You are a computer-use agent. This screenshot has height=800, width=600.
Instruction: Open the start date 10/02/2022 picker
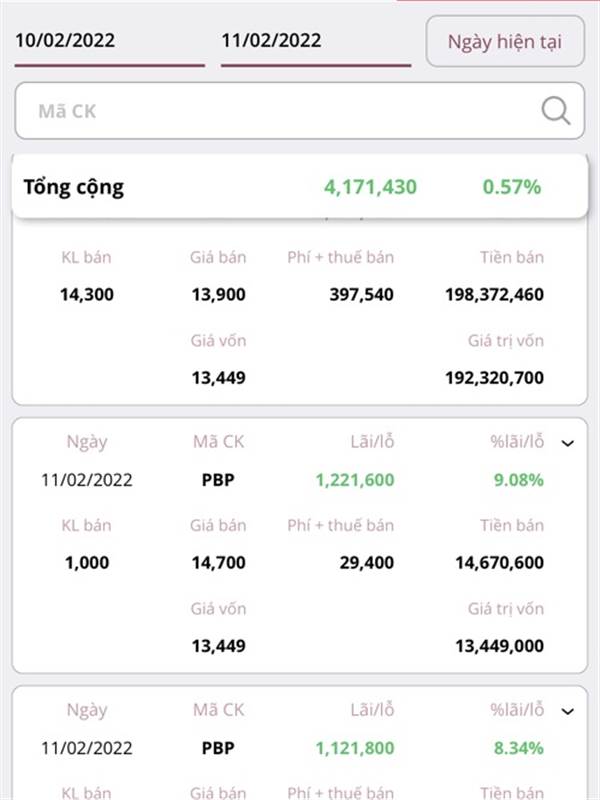(110, 45)
